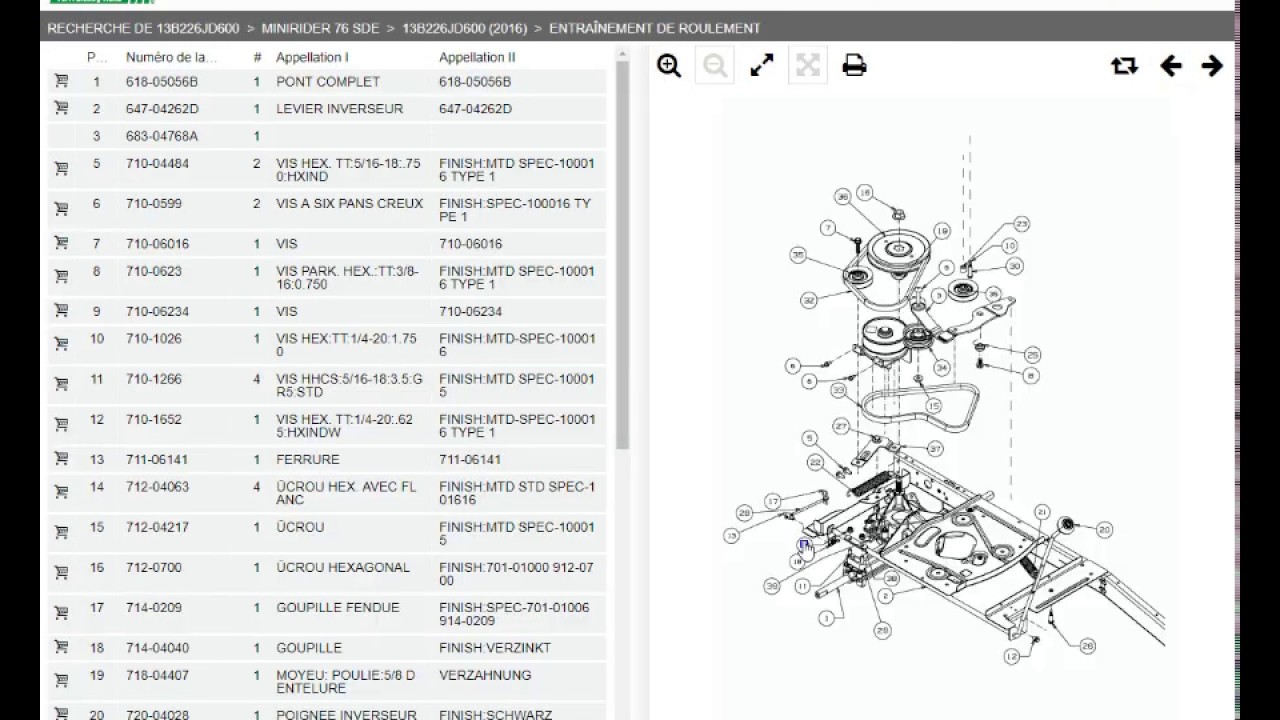Screen dimensions: 1280x720
Task: Add part 710-1026 to cart
Action: (61, 344)
